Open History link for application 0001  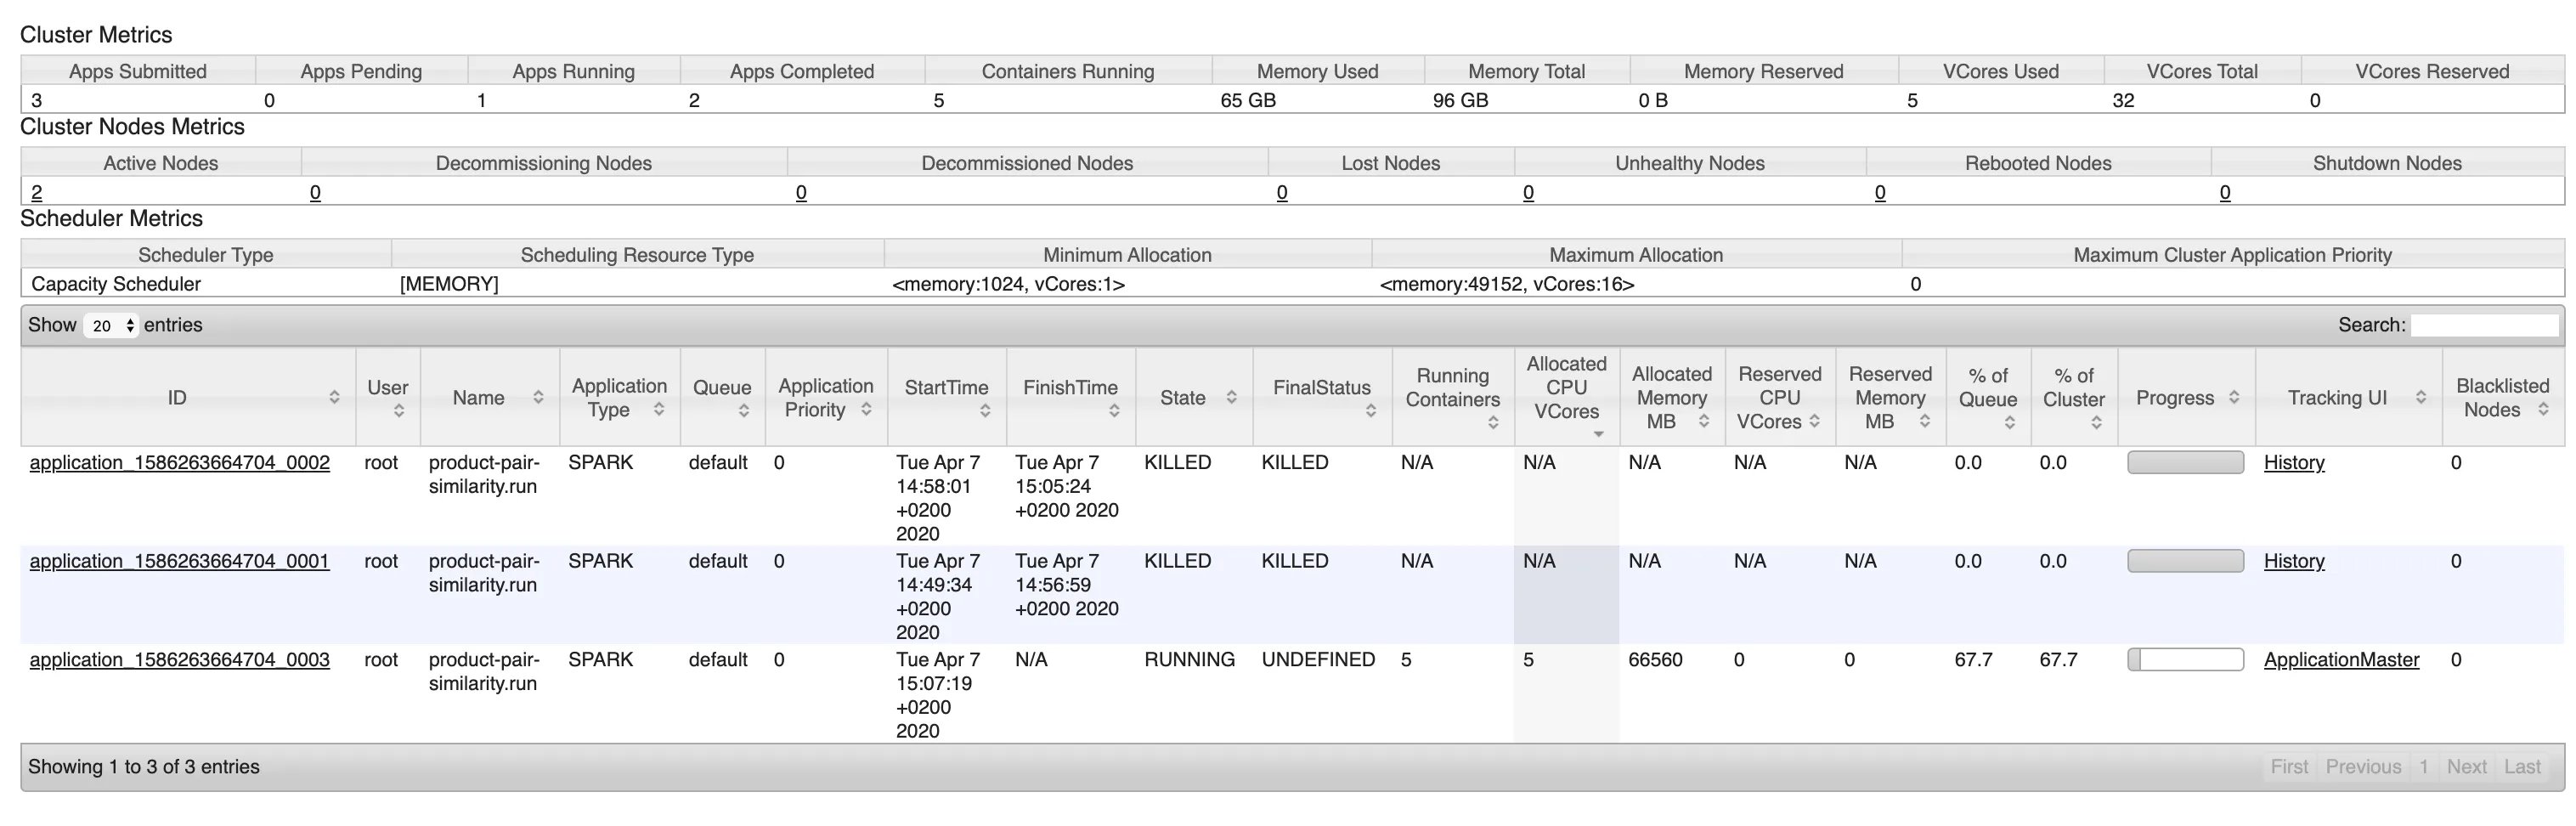2294,561
